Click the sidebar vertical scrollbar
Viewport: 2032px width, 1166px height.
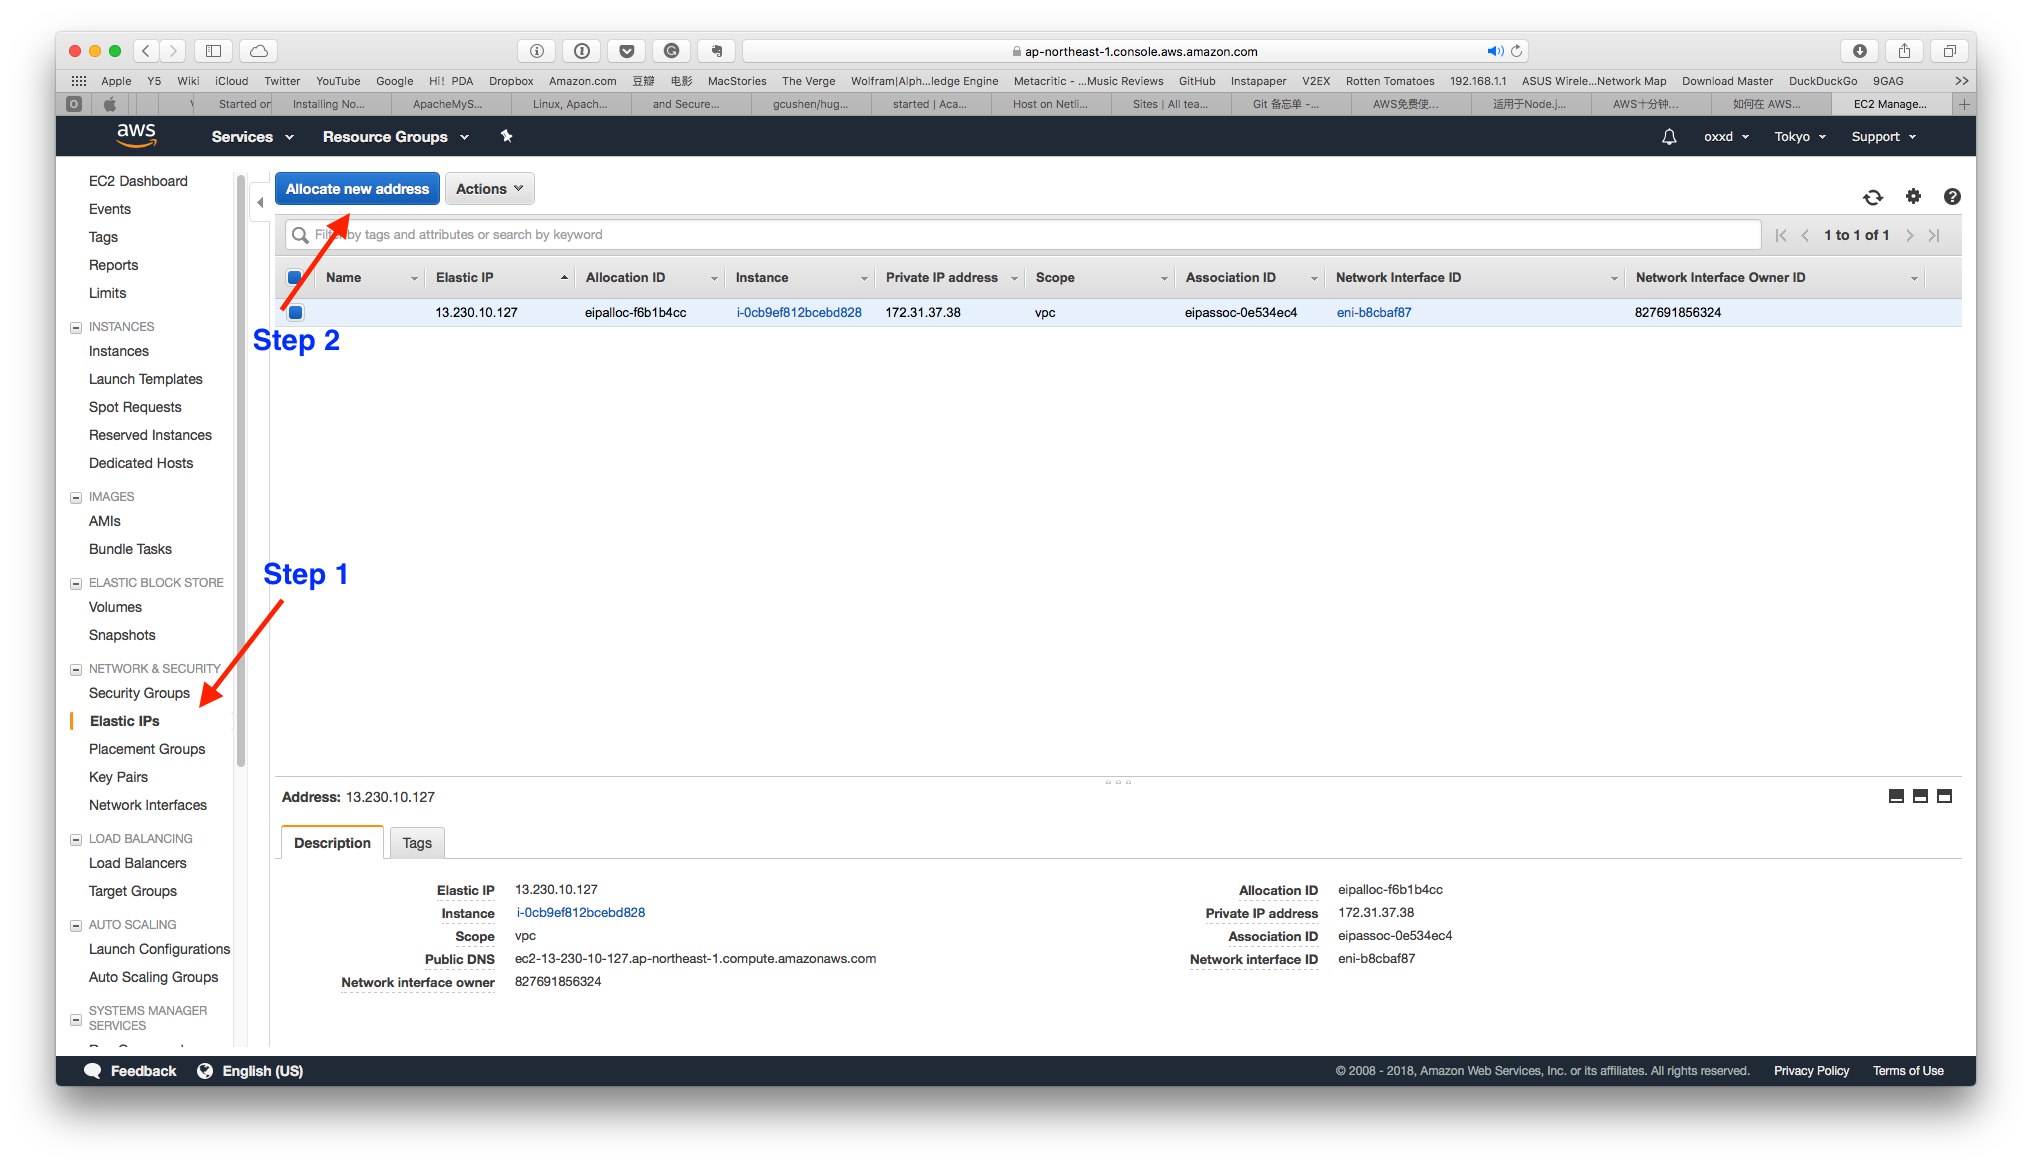click(x=240, y=470)
